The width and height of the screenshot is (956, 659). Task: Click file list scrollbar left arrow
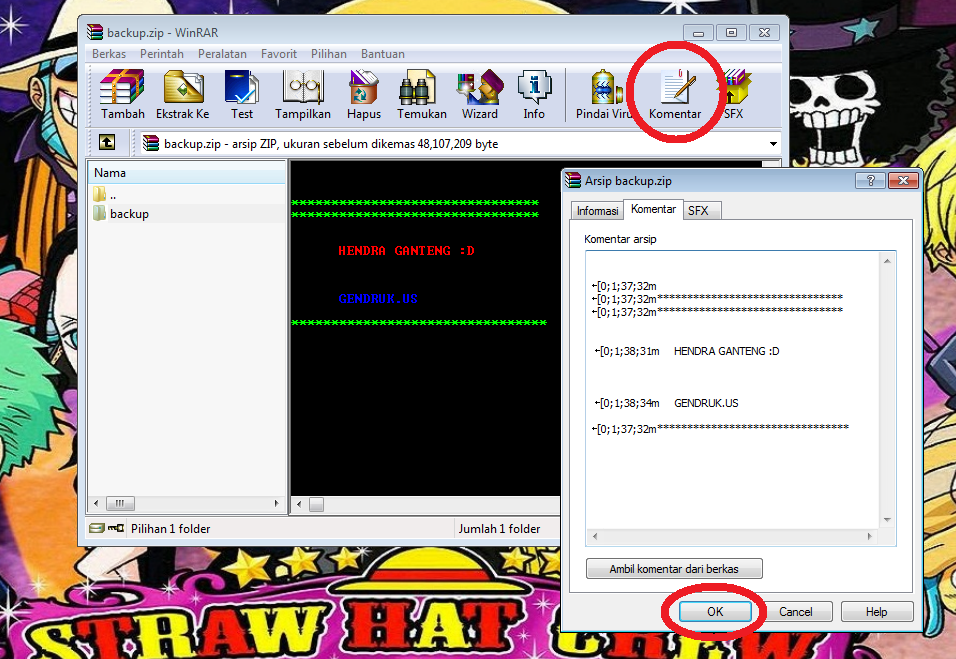click(96, 504)
